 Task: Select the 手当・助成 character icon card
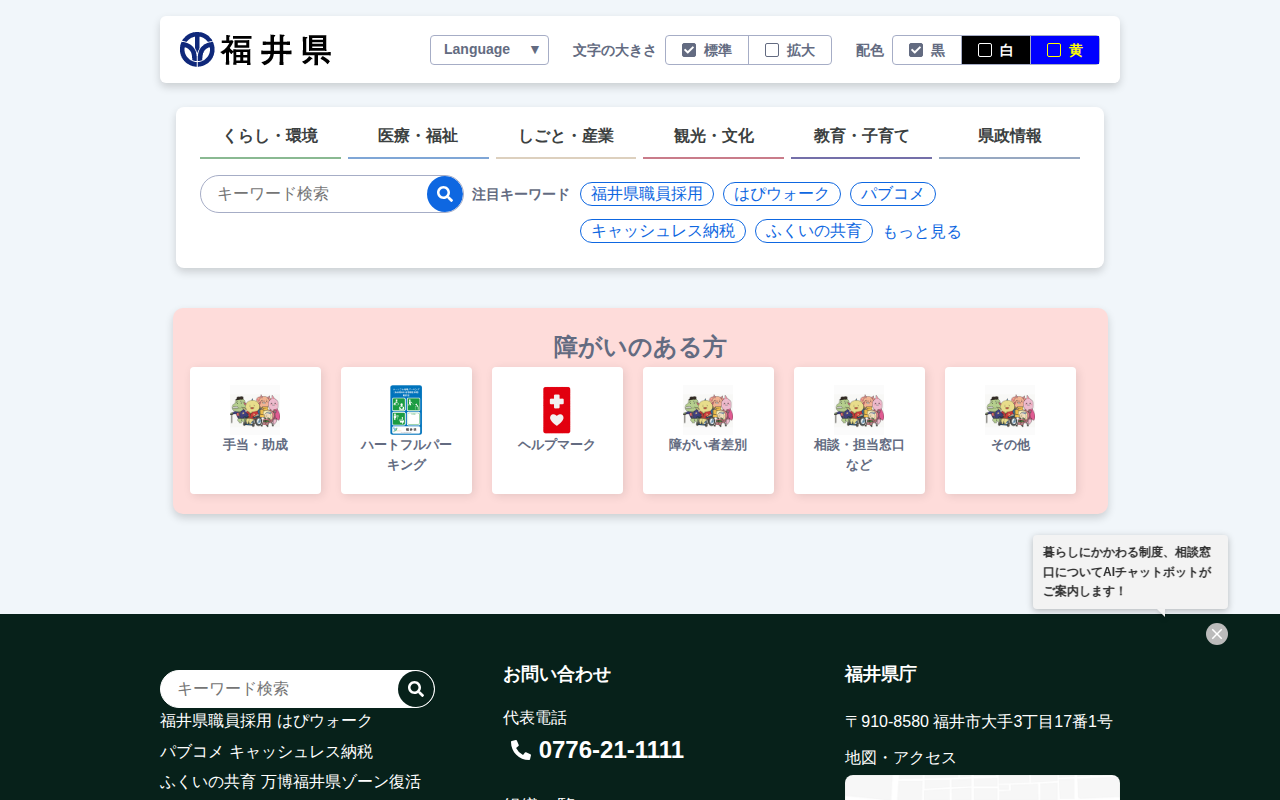[x=255, y=430]
